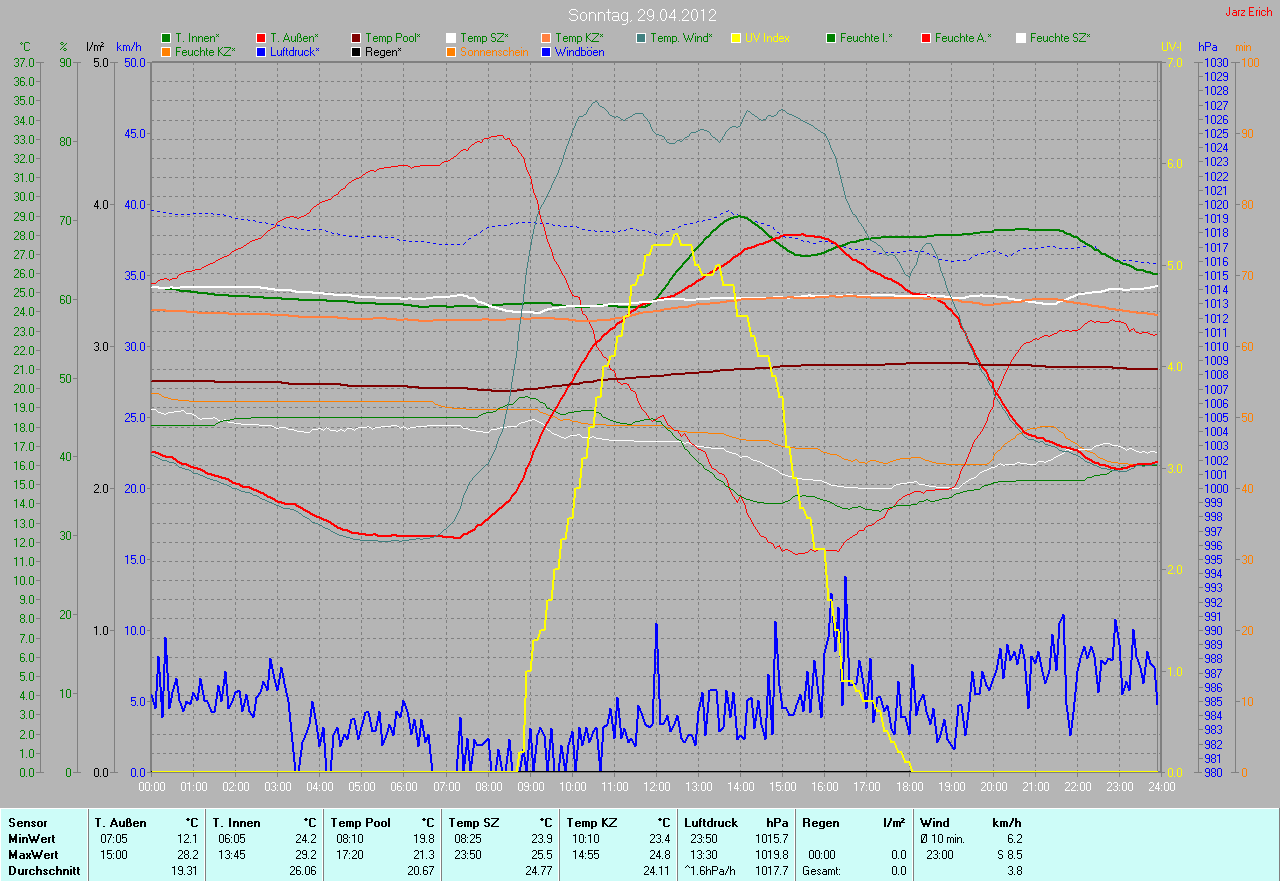Select the Windböen legend label

click(x=579, y=51)
